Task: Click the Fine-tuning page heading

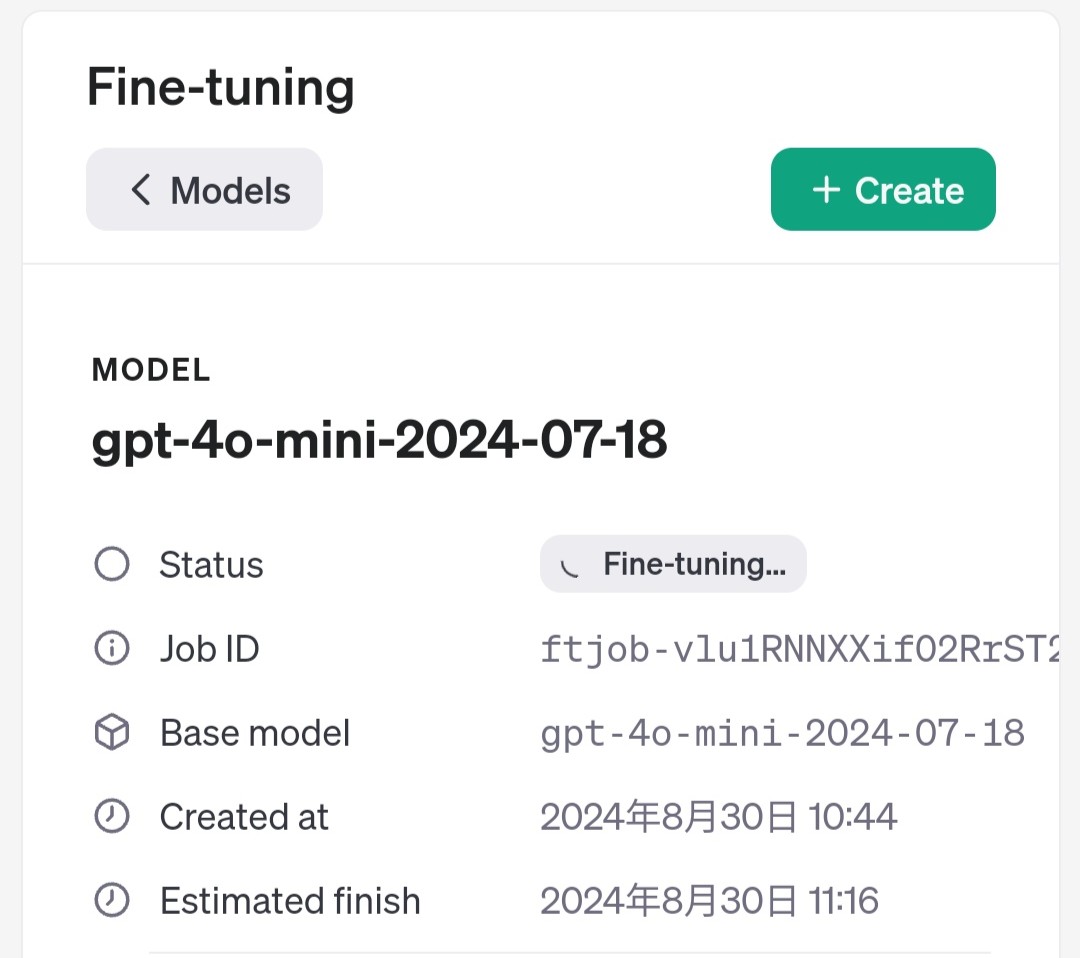Action: (221, 87)
